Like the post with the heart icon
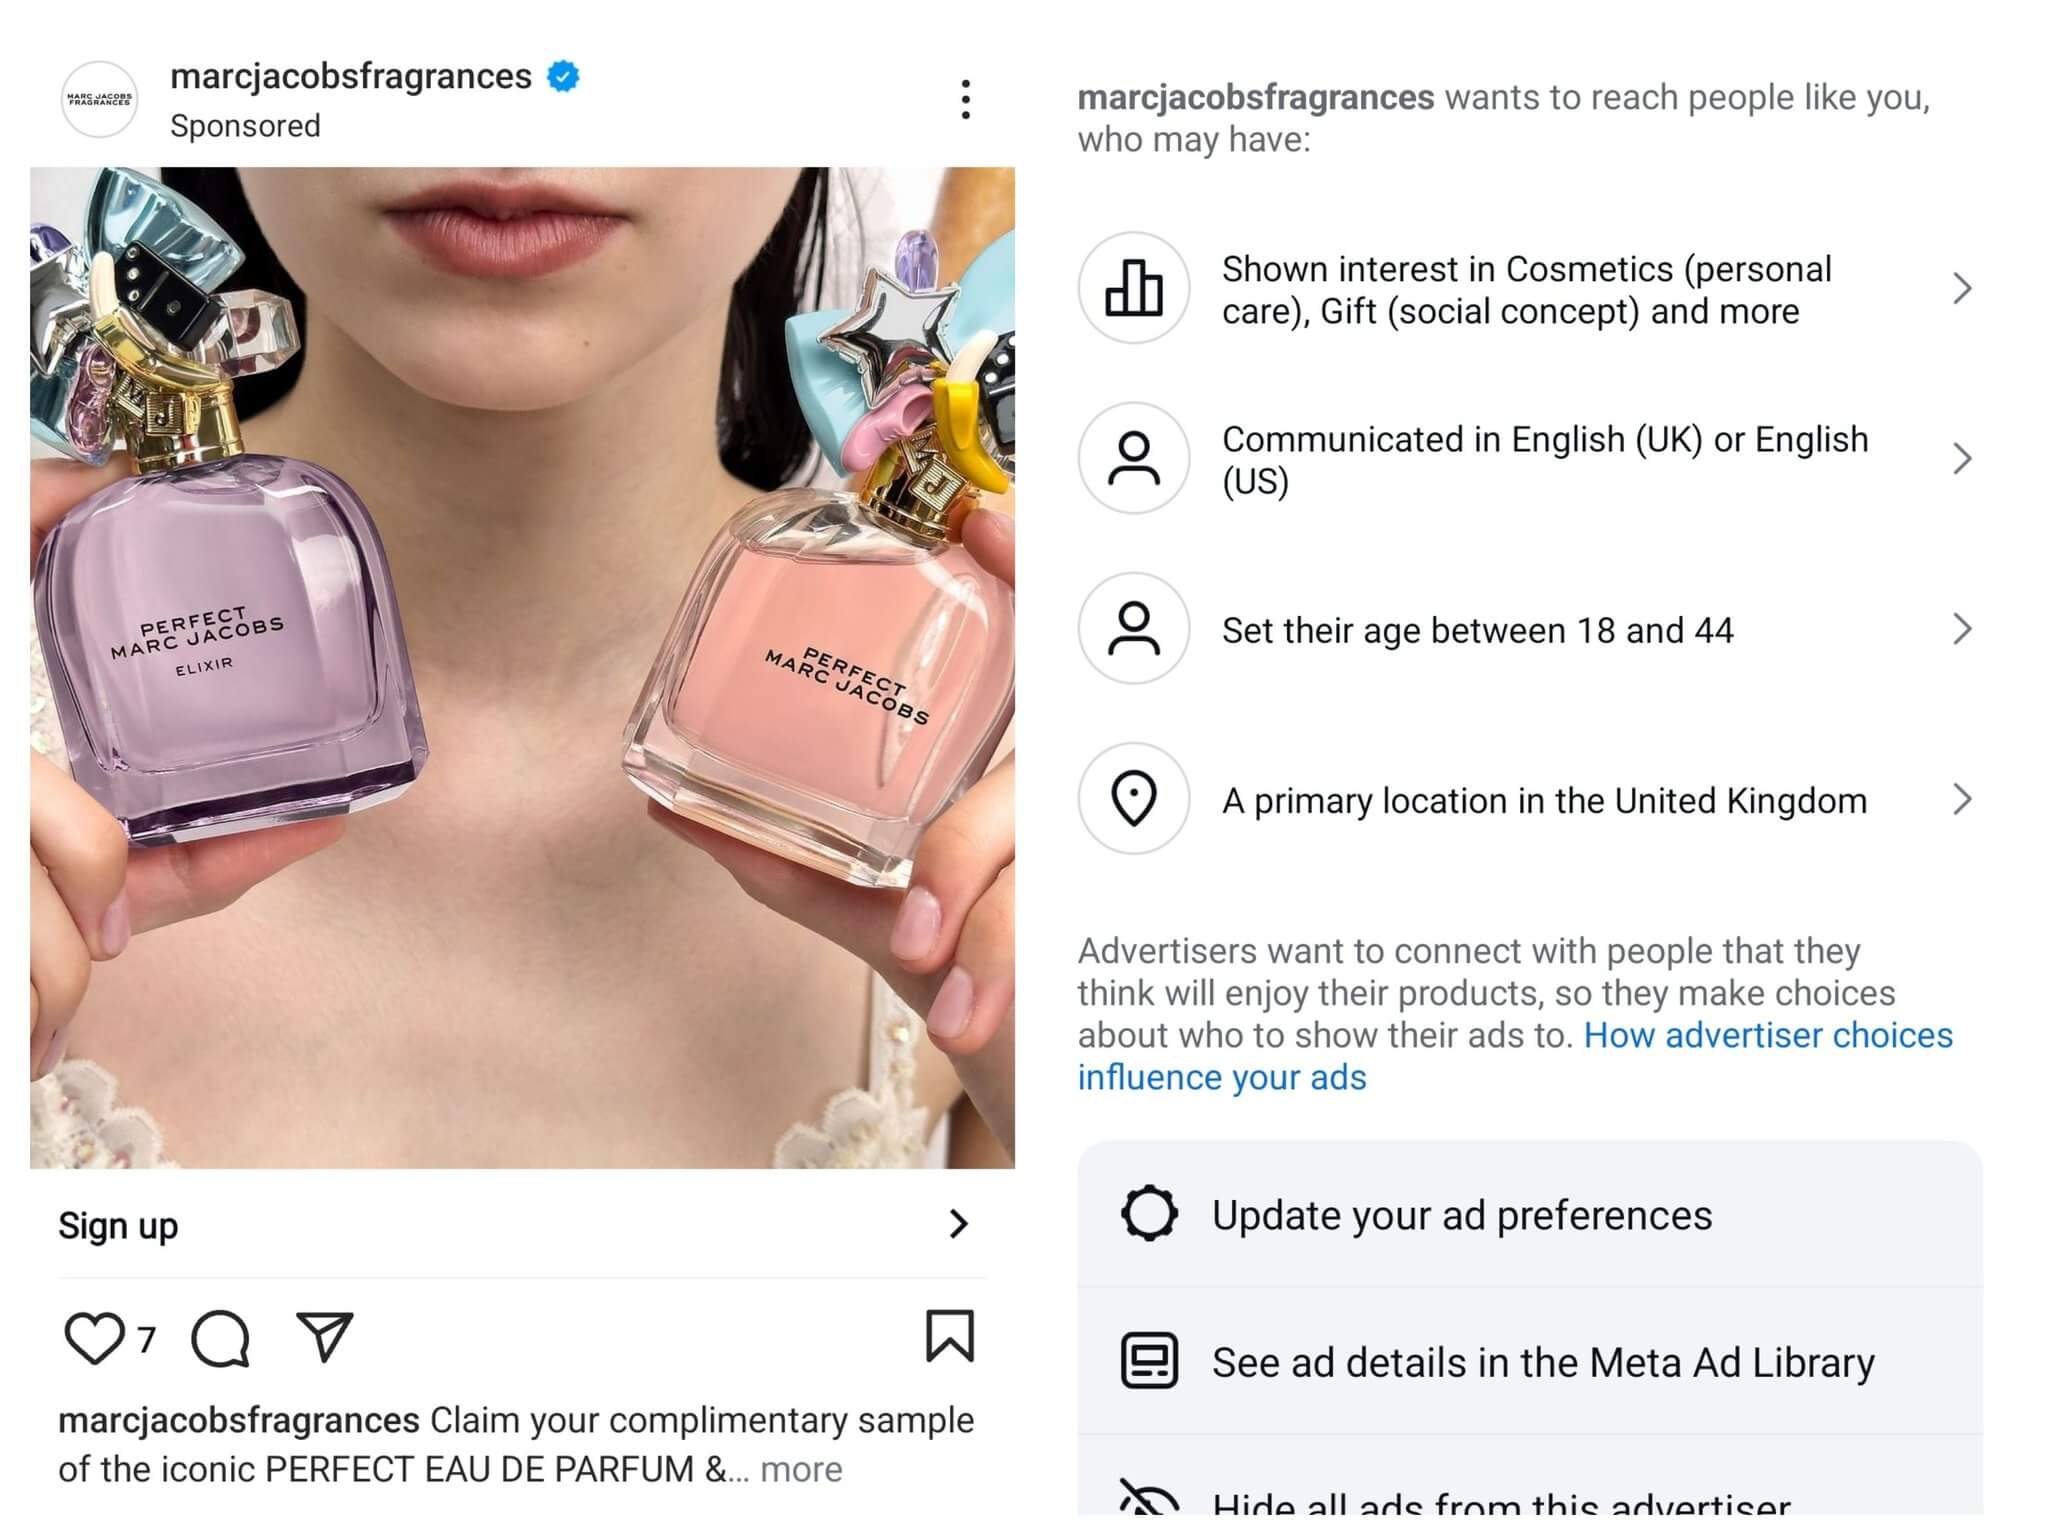Screen dimensions: 2048x1538 coord(94,1338)
